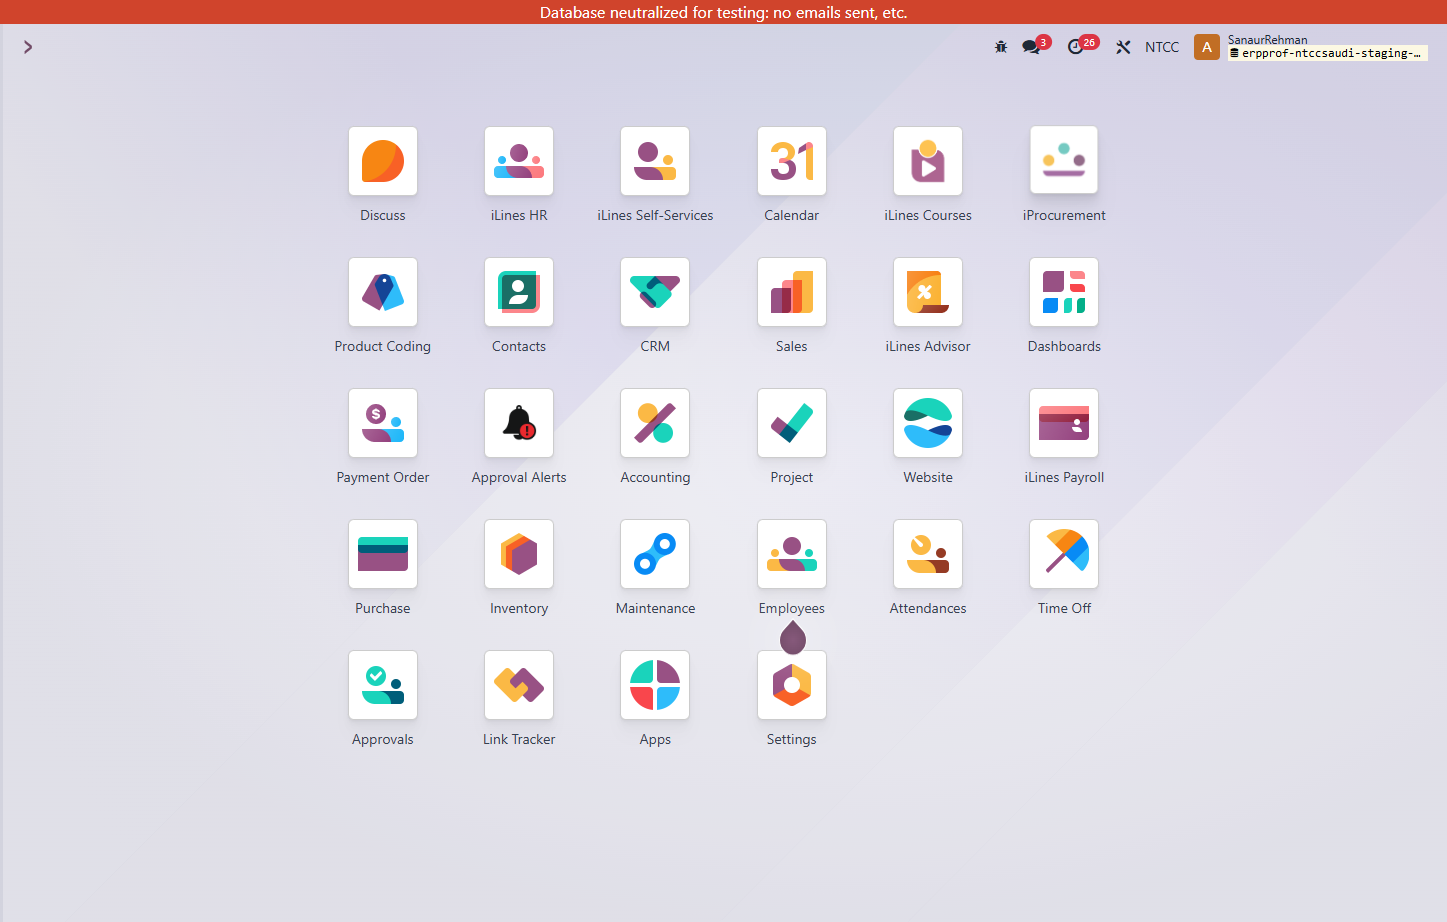
Task: Open the conversations messages icon
Action: (x=1031, y=47)
